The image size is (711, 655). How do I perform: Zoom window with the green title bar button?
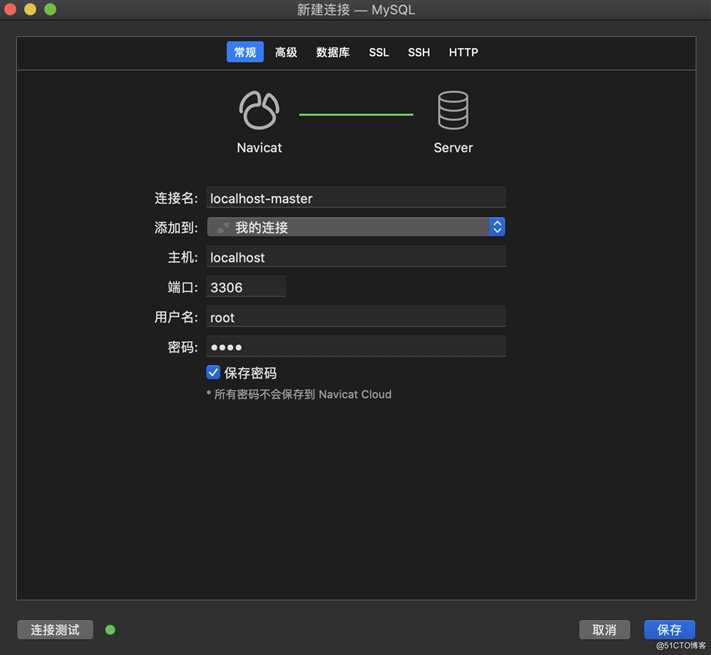(x=50, y=9)
